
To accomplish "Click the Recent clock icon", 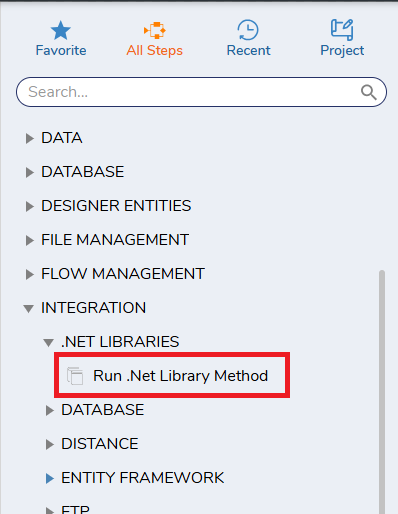I will point(248,30).
